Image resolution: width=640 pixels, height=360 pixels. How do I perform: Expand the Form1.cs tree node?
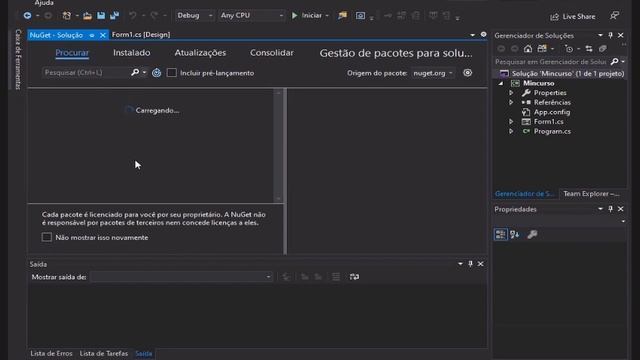511,122
